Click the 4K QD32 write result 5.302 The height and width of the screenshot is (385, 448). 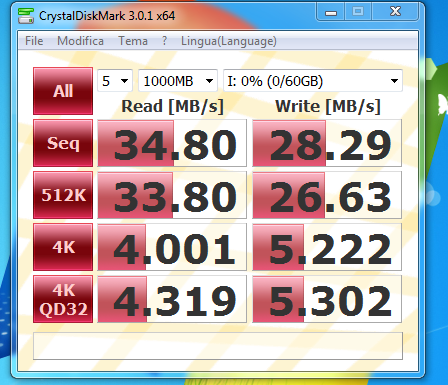[327, 299]
